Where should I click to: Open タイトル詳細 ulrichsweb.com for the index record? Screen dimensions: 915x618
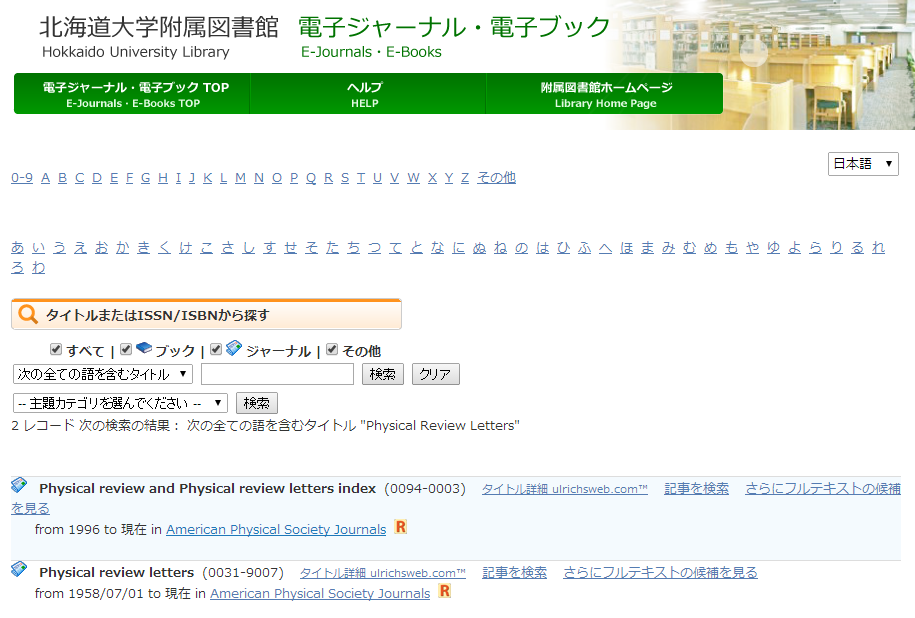[x=564, y=489]
